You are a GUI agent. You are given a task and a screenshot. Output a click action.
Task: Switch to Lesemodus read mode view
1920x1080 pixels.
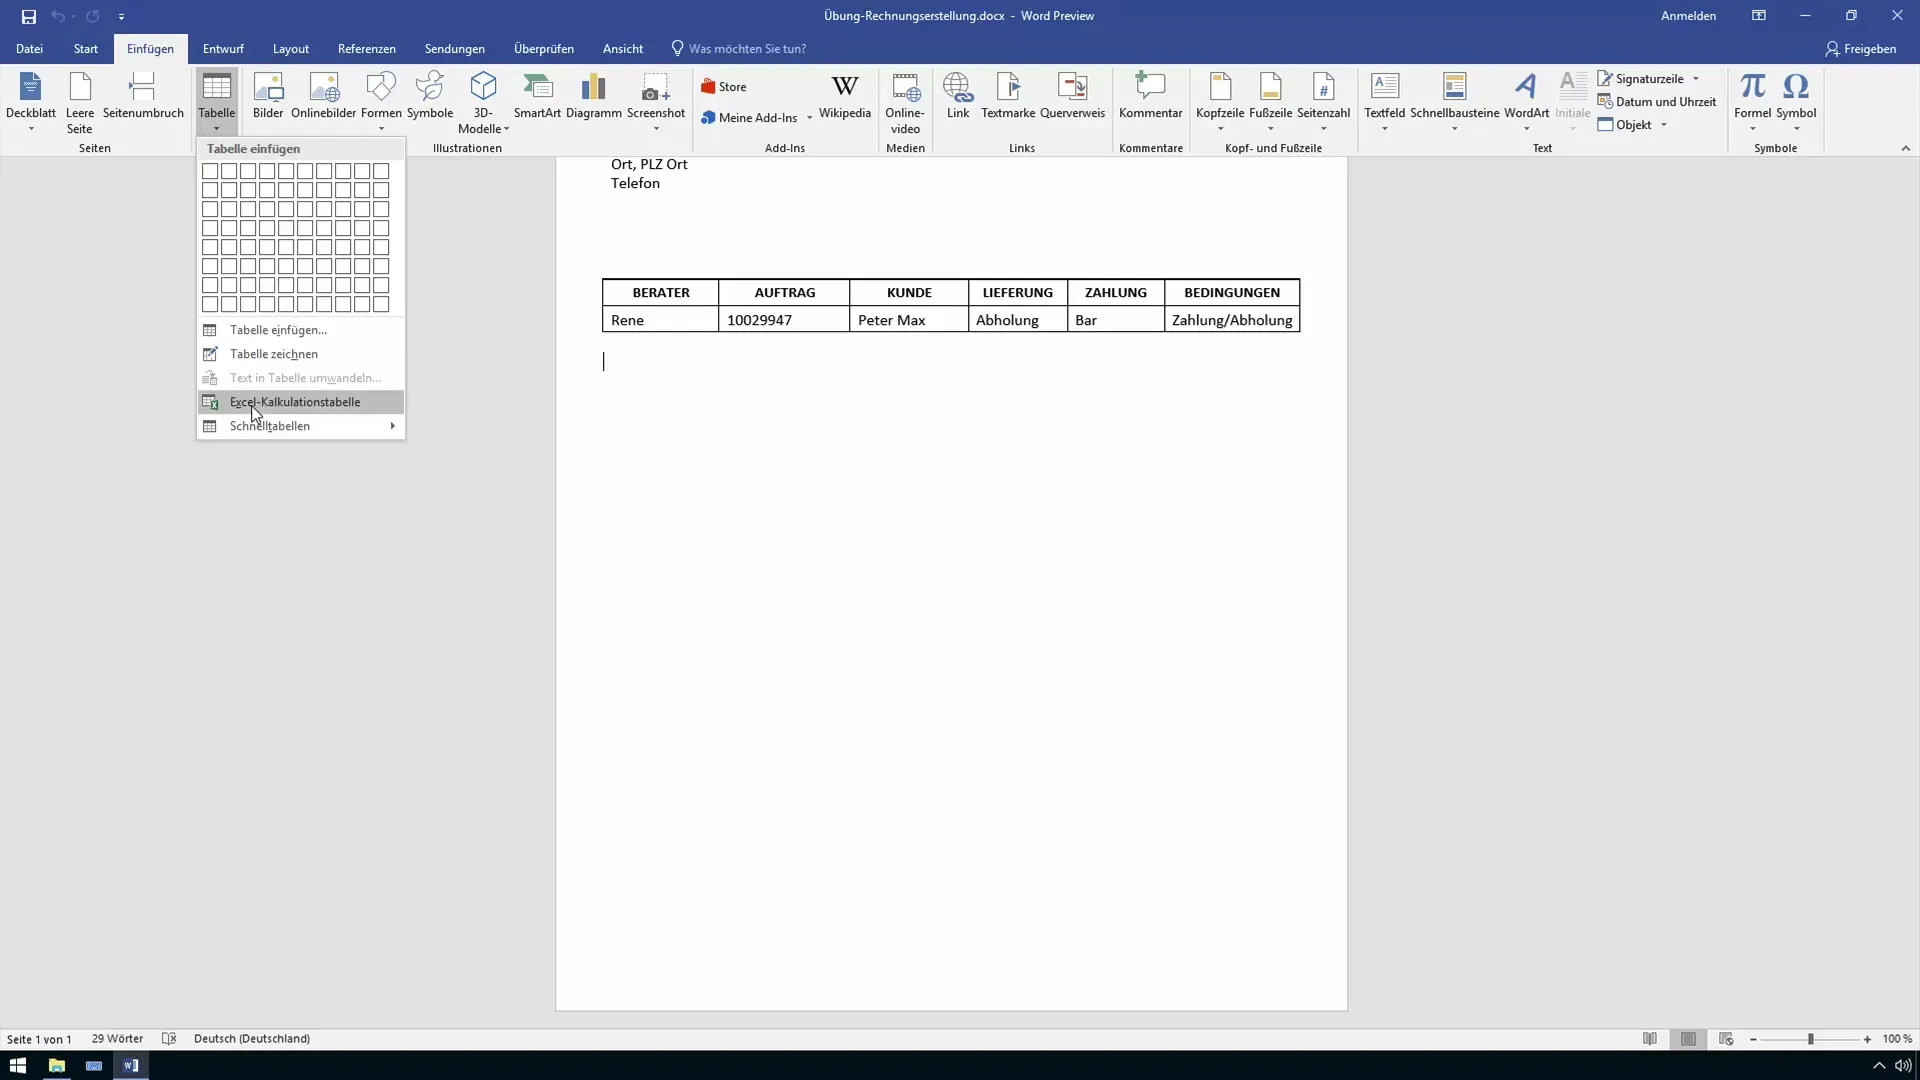(x=1650, y=1039)
